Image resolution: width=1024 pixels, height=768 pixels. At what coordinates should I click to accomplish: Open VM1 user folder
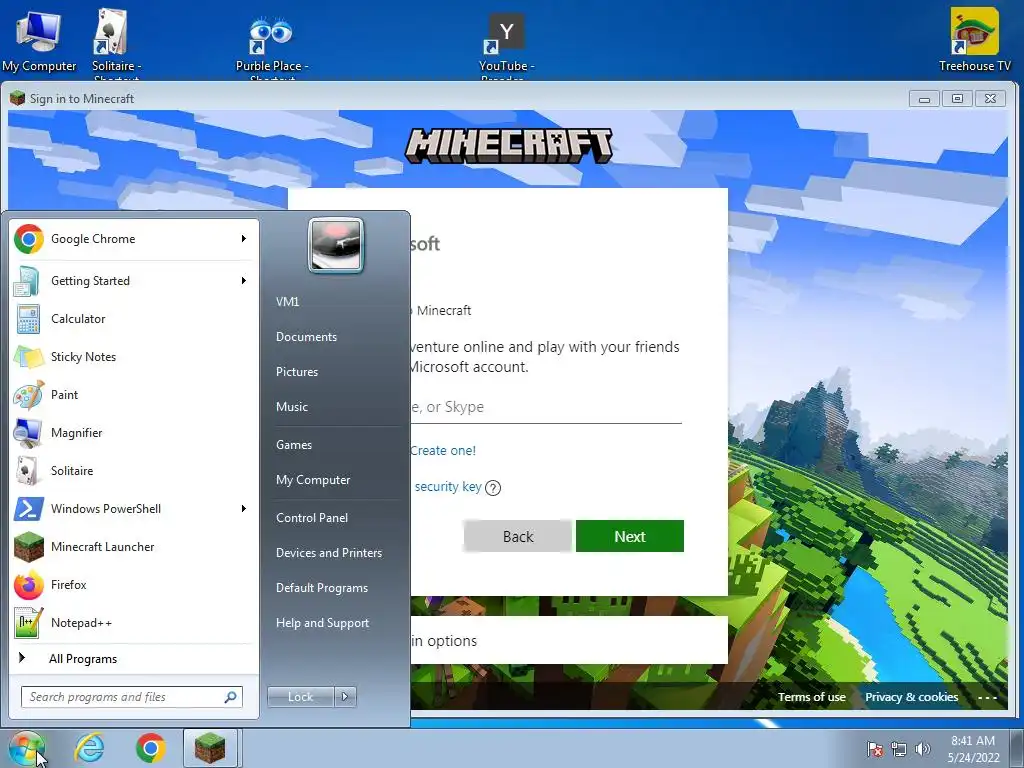coord(287,302)
